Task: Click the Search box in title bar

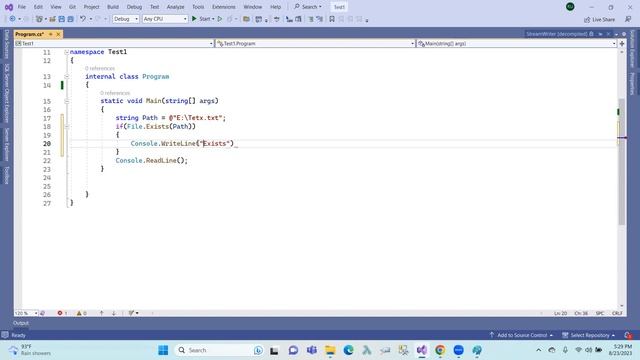Action: [x=308, y=7]
